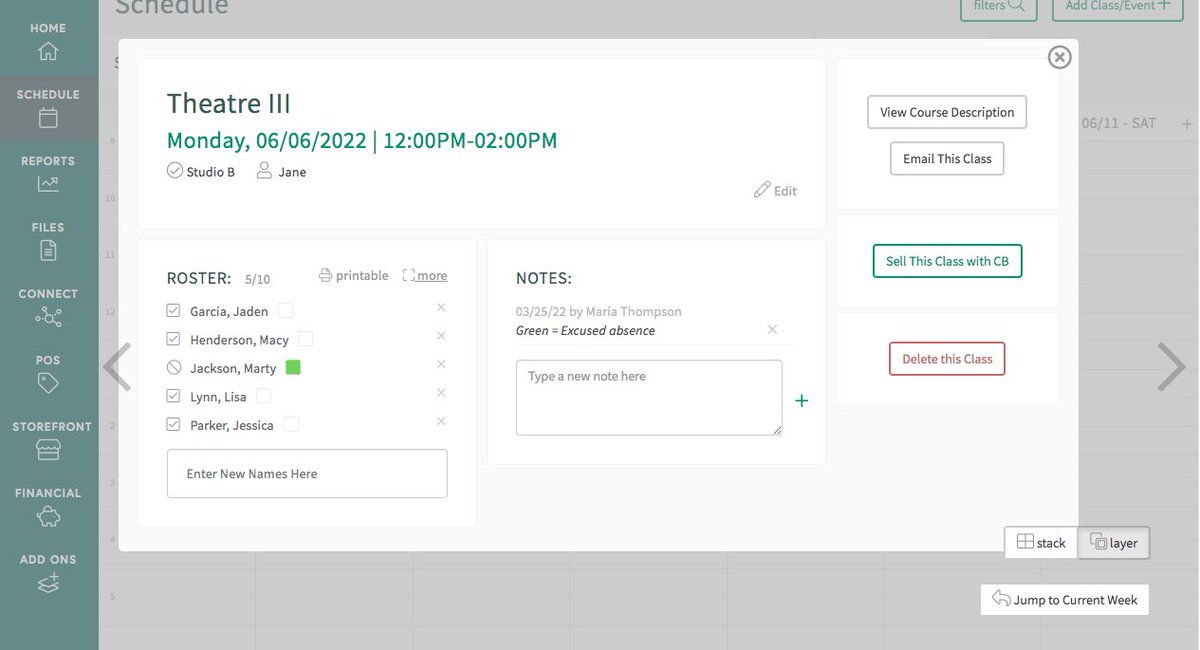This screenshot has width=1200, height=650.
Task: Open Connect network section
Action: point(48,307)
